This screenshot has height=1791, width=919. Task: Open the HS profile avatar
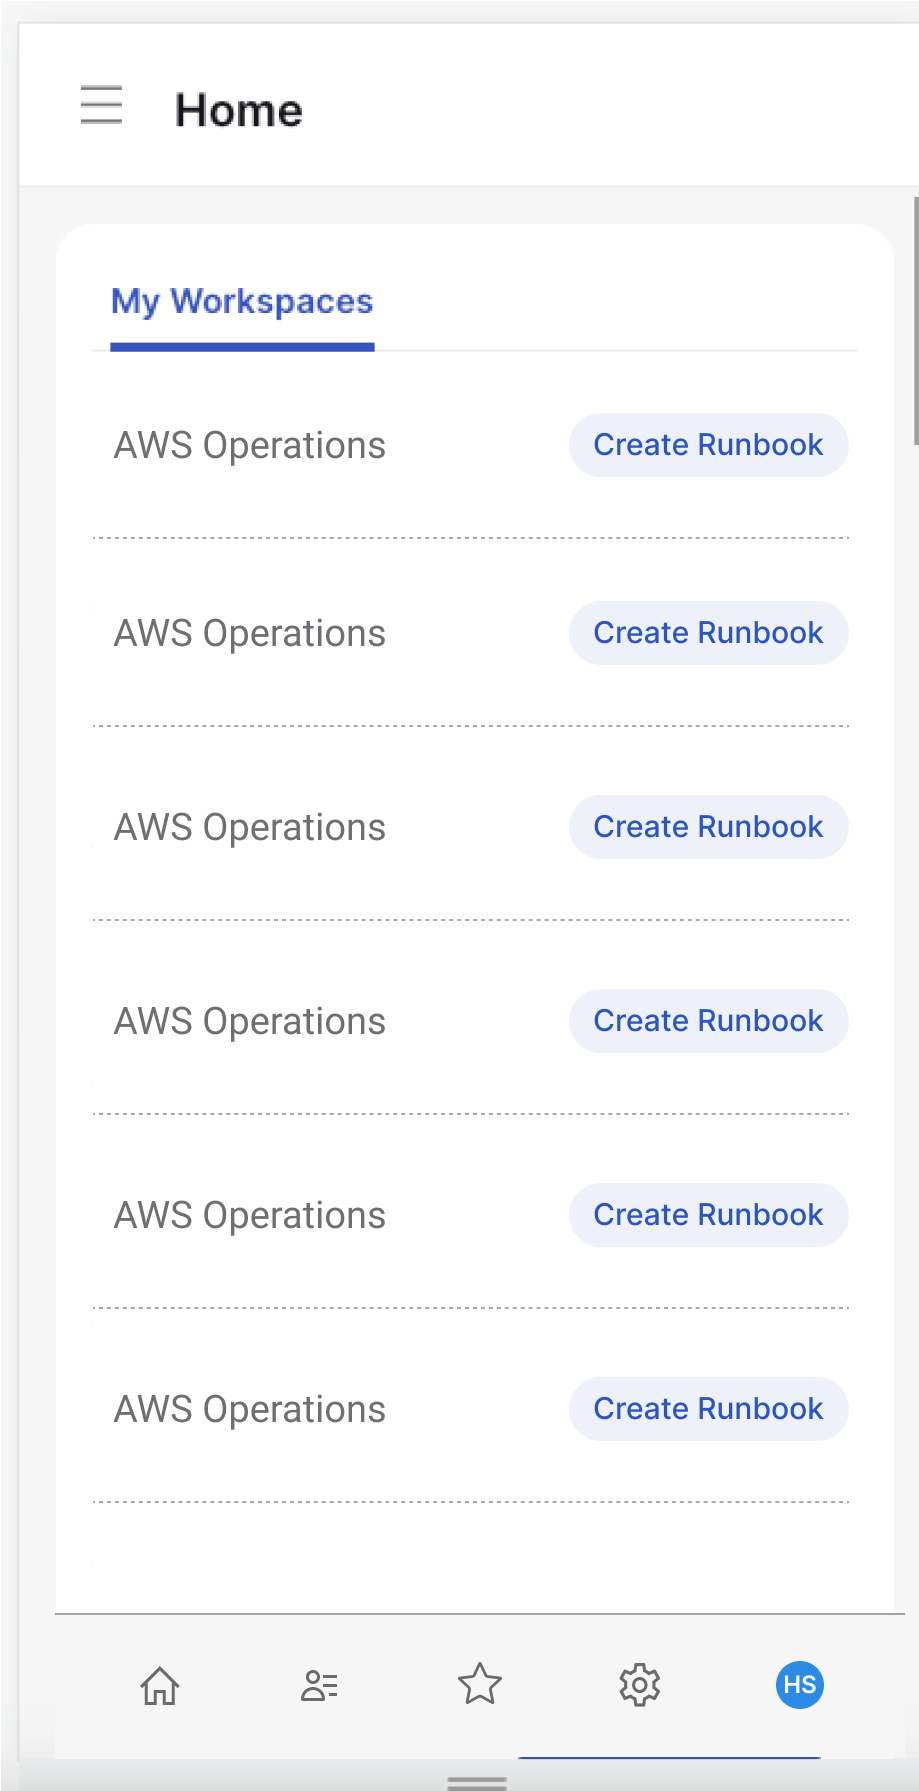coord(800,1685)
